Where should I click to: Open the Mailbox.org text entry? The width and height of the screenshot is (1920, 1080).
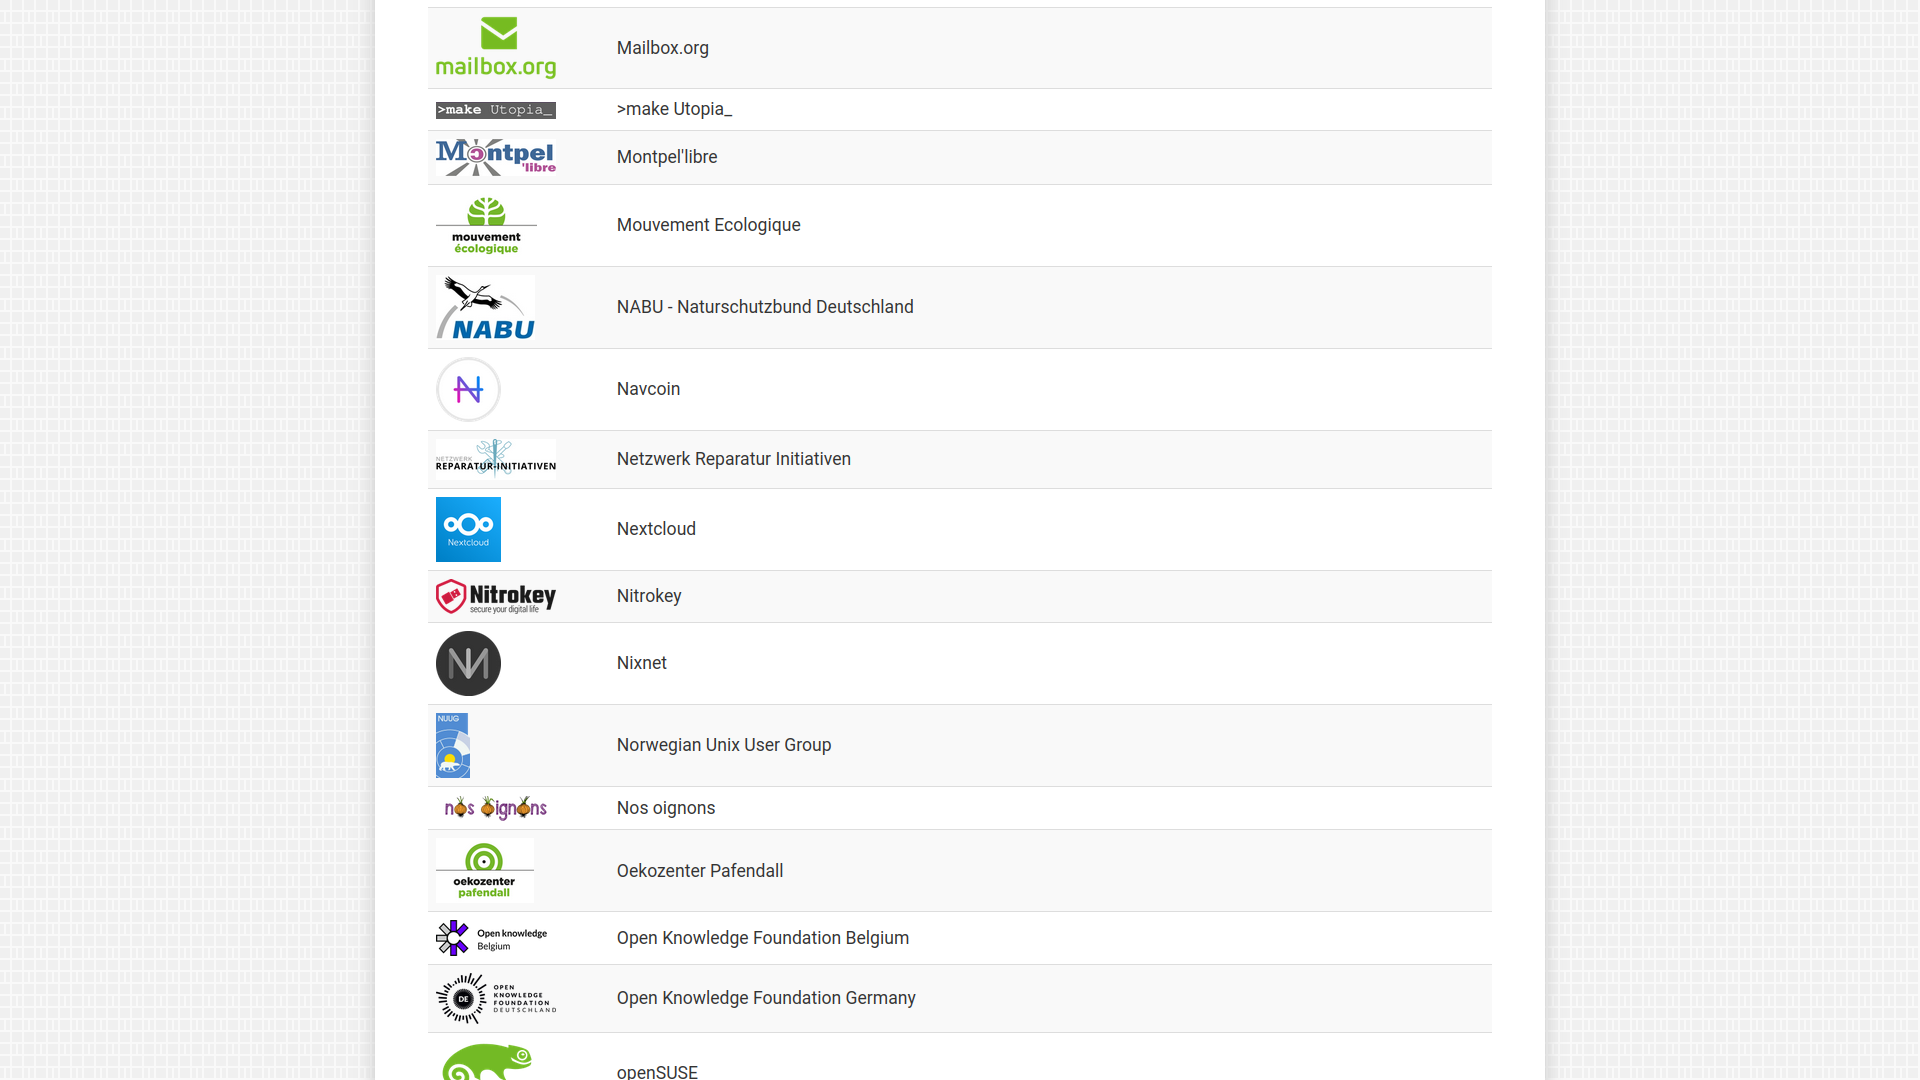[663, 48]
